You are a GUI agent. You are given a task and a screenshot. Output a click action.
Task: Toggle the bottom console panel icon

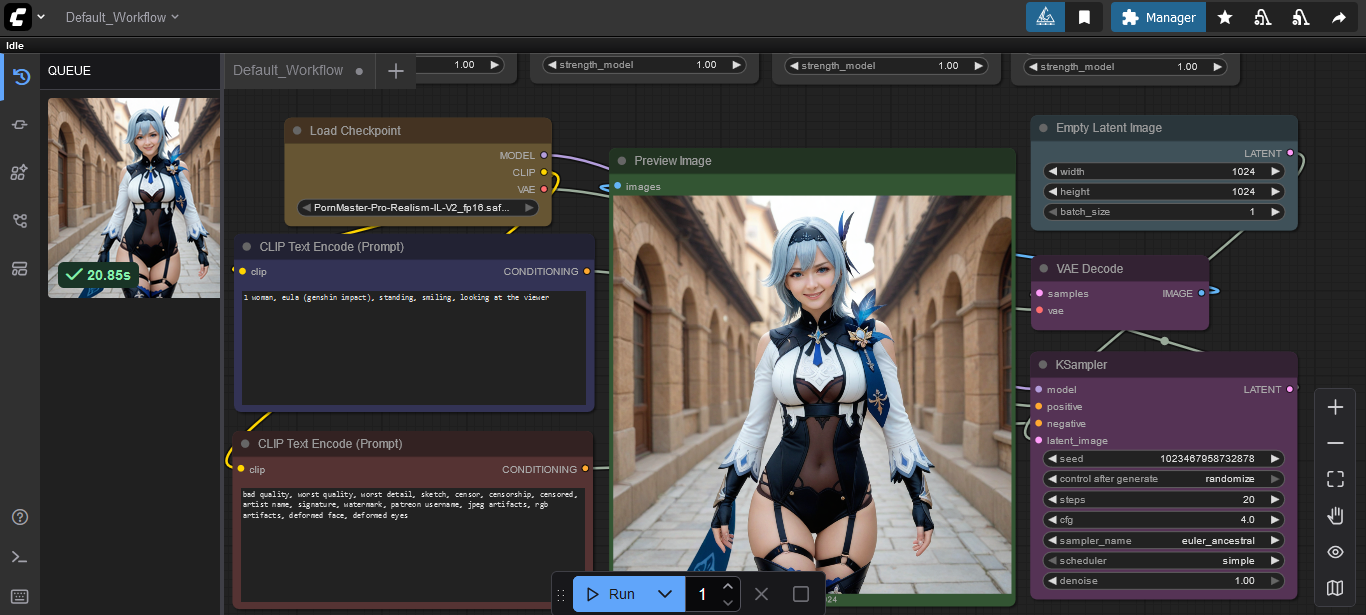coord(20,557)
